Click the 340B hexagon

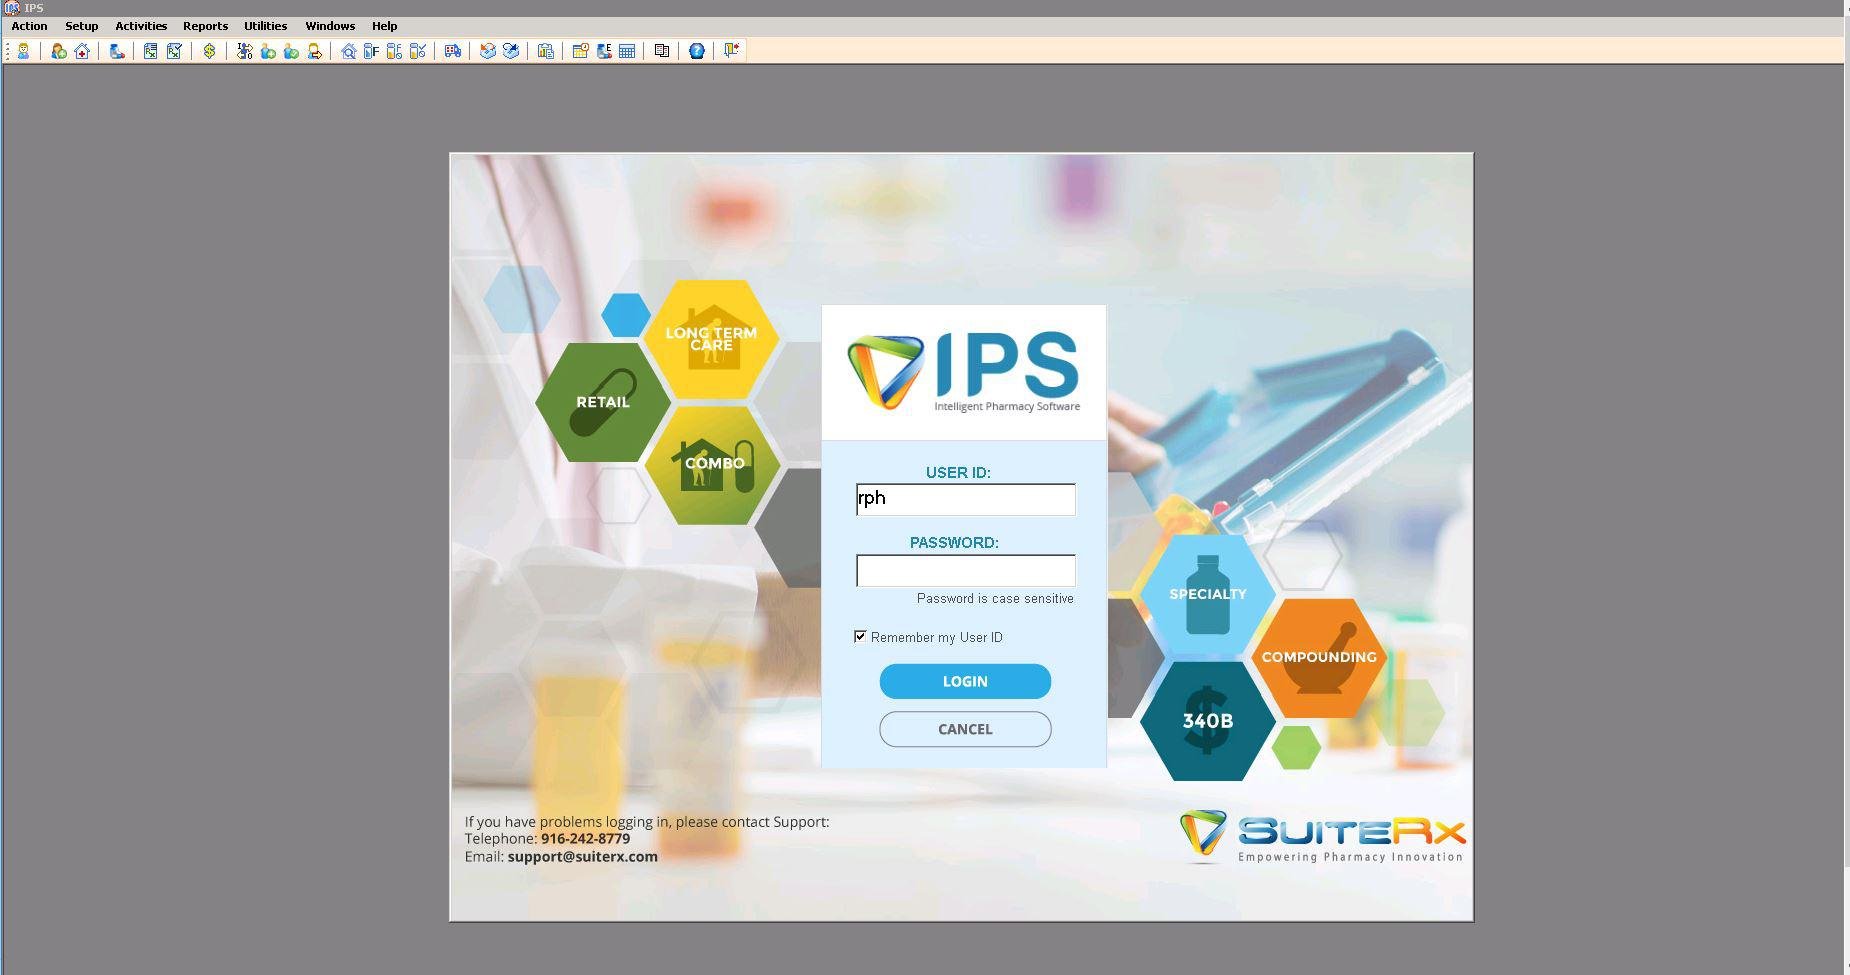coord(1208,721)
